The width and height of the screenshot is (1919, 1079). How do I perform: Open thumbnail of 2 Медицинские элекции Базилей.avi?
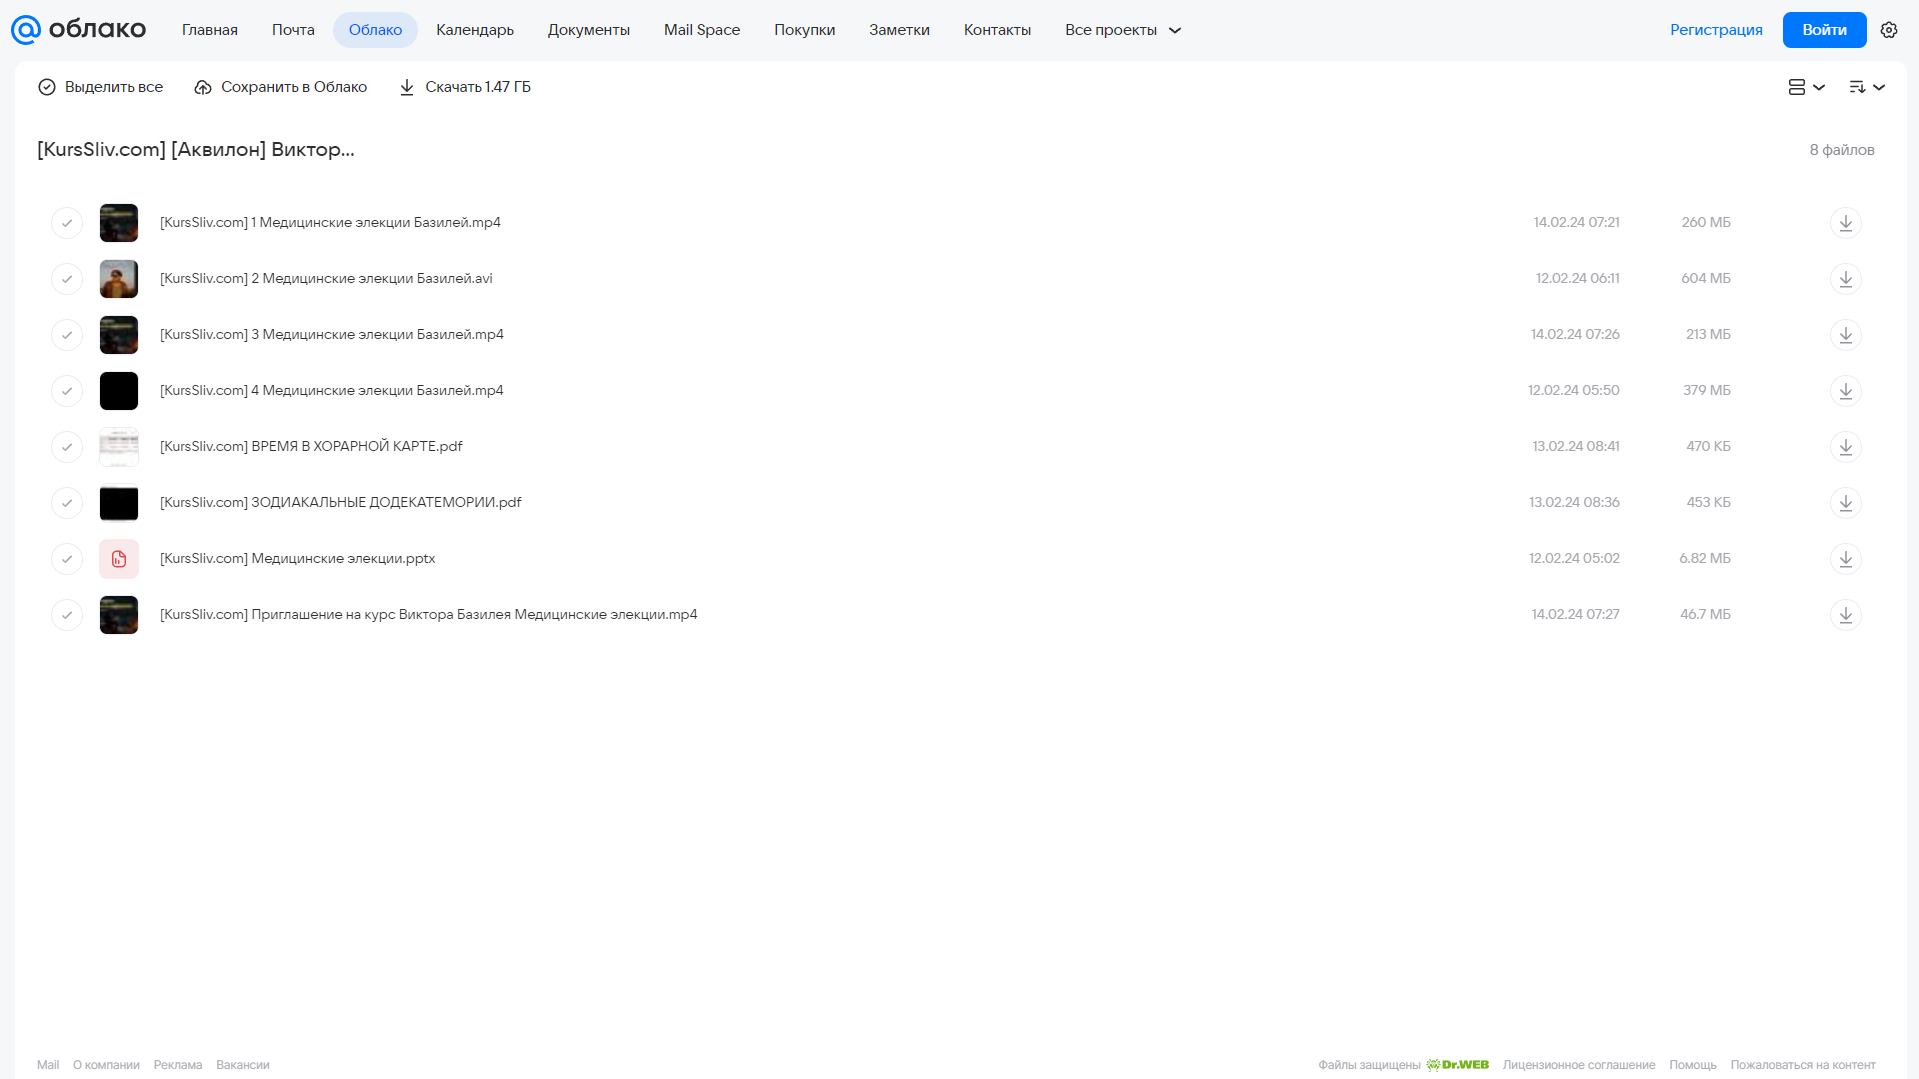[x=119, y=279]
